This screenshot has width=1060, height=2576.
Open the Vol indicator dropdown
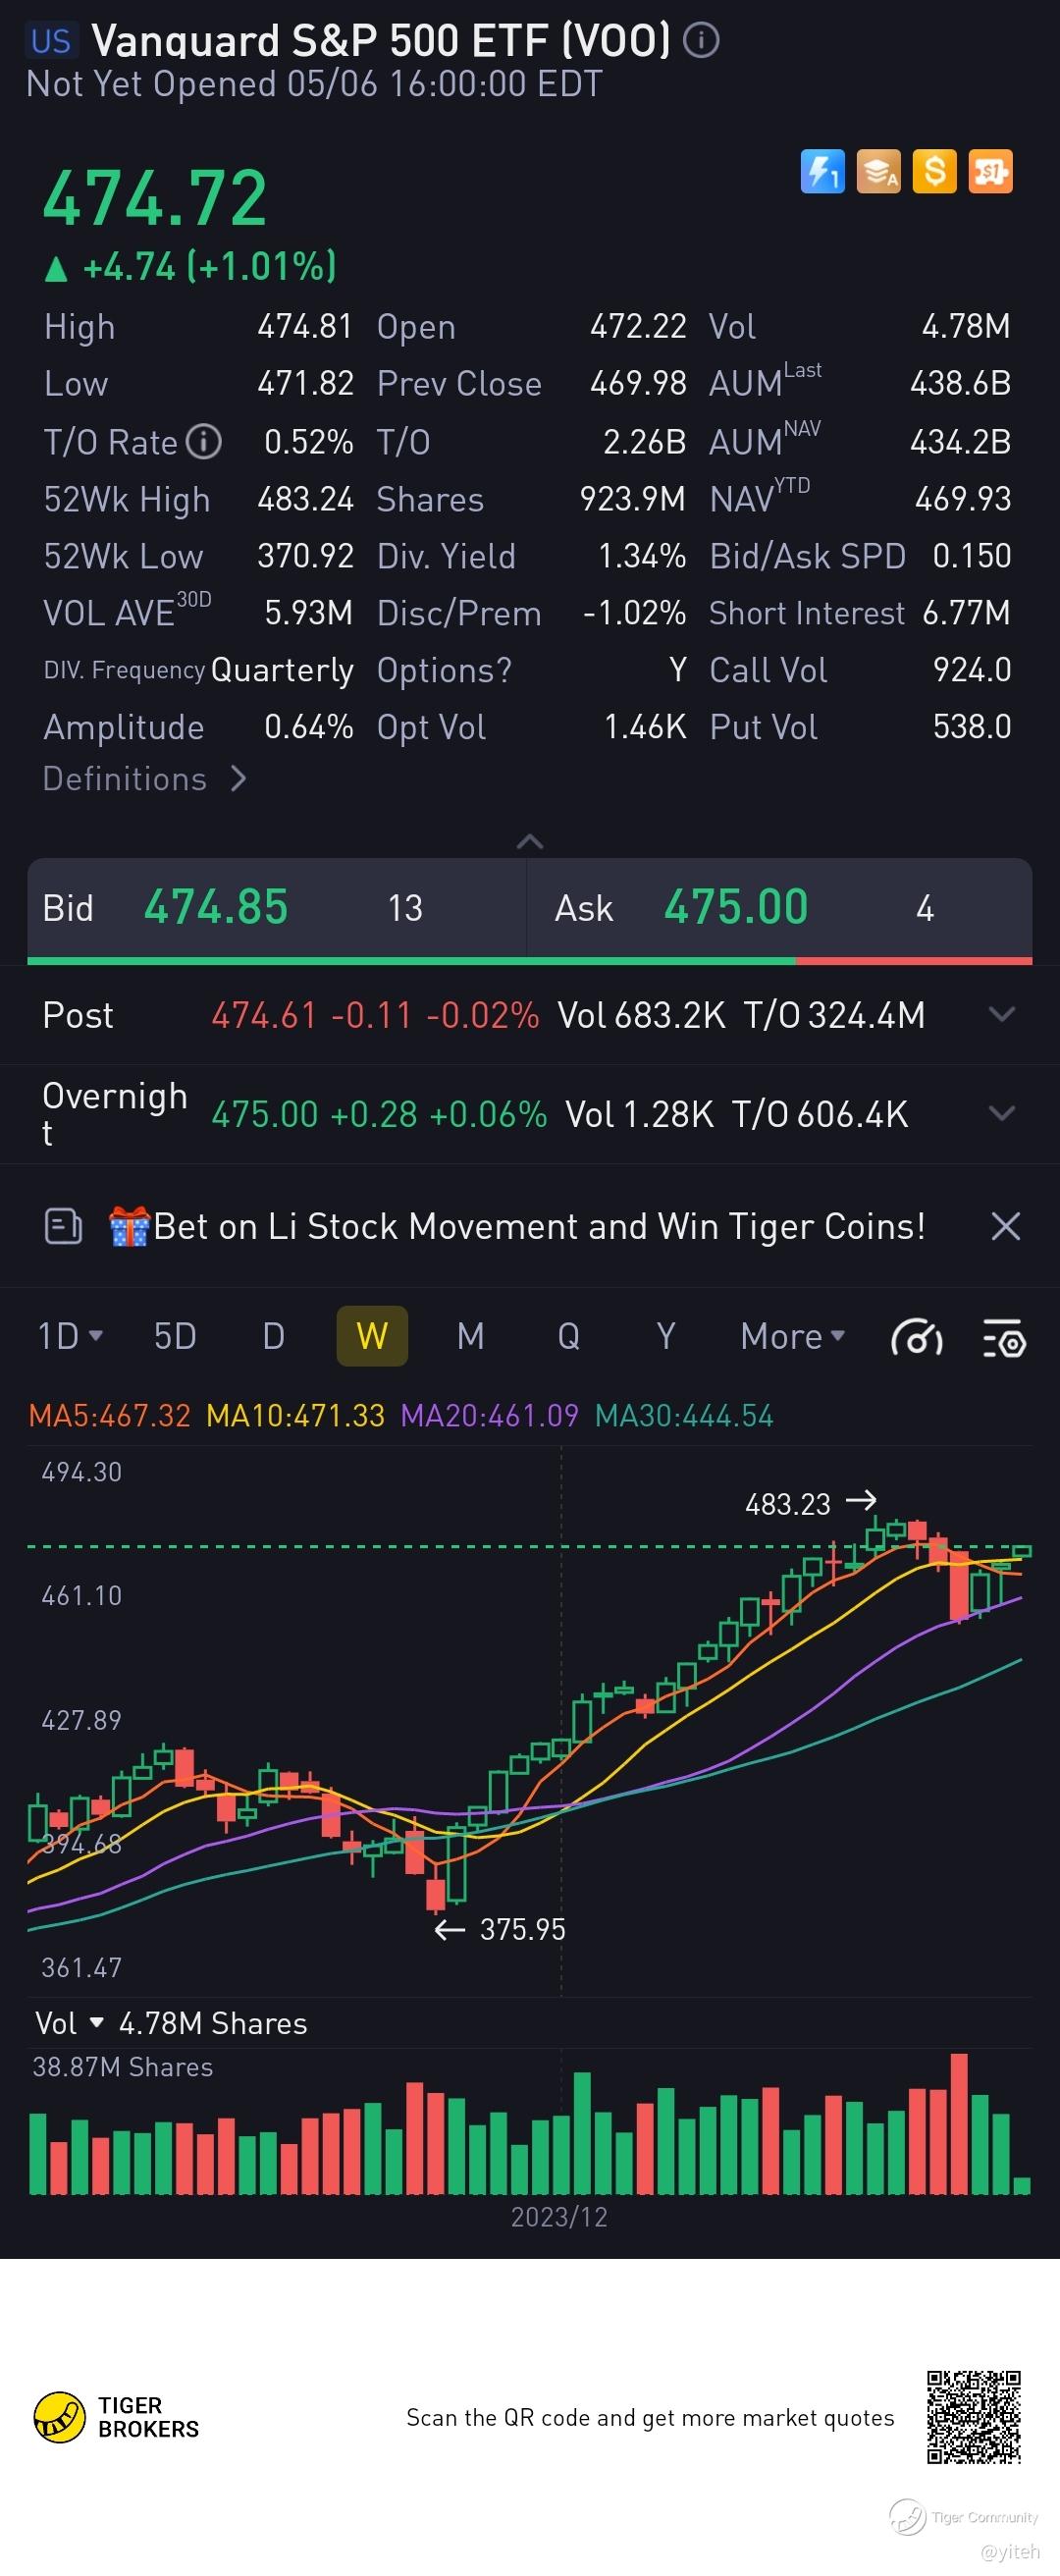tap(69, 2023)
